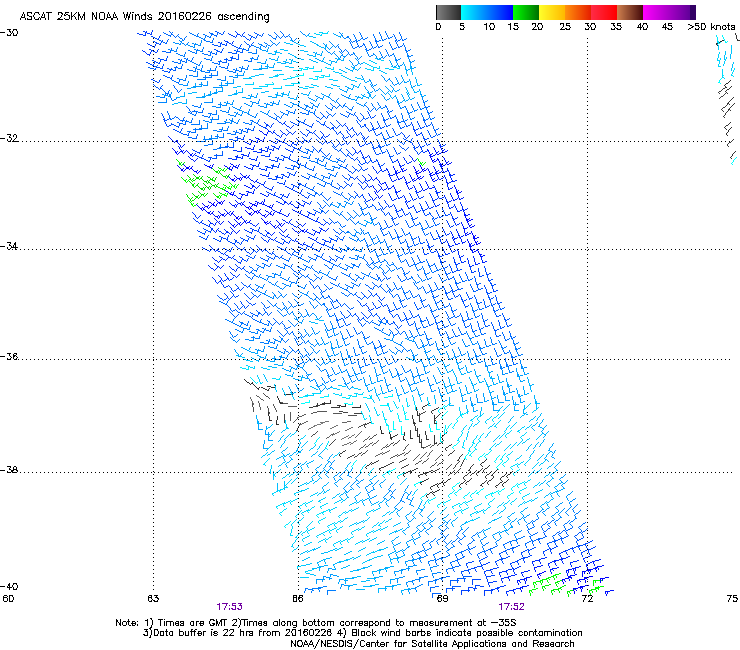740x650 pixels.
Task: Click the latitude label '-34'
Action: coord(9,246)
